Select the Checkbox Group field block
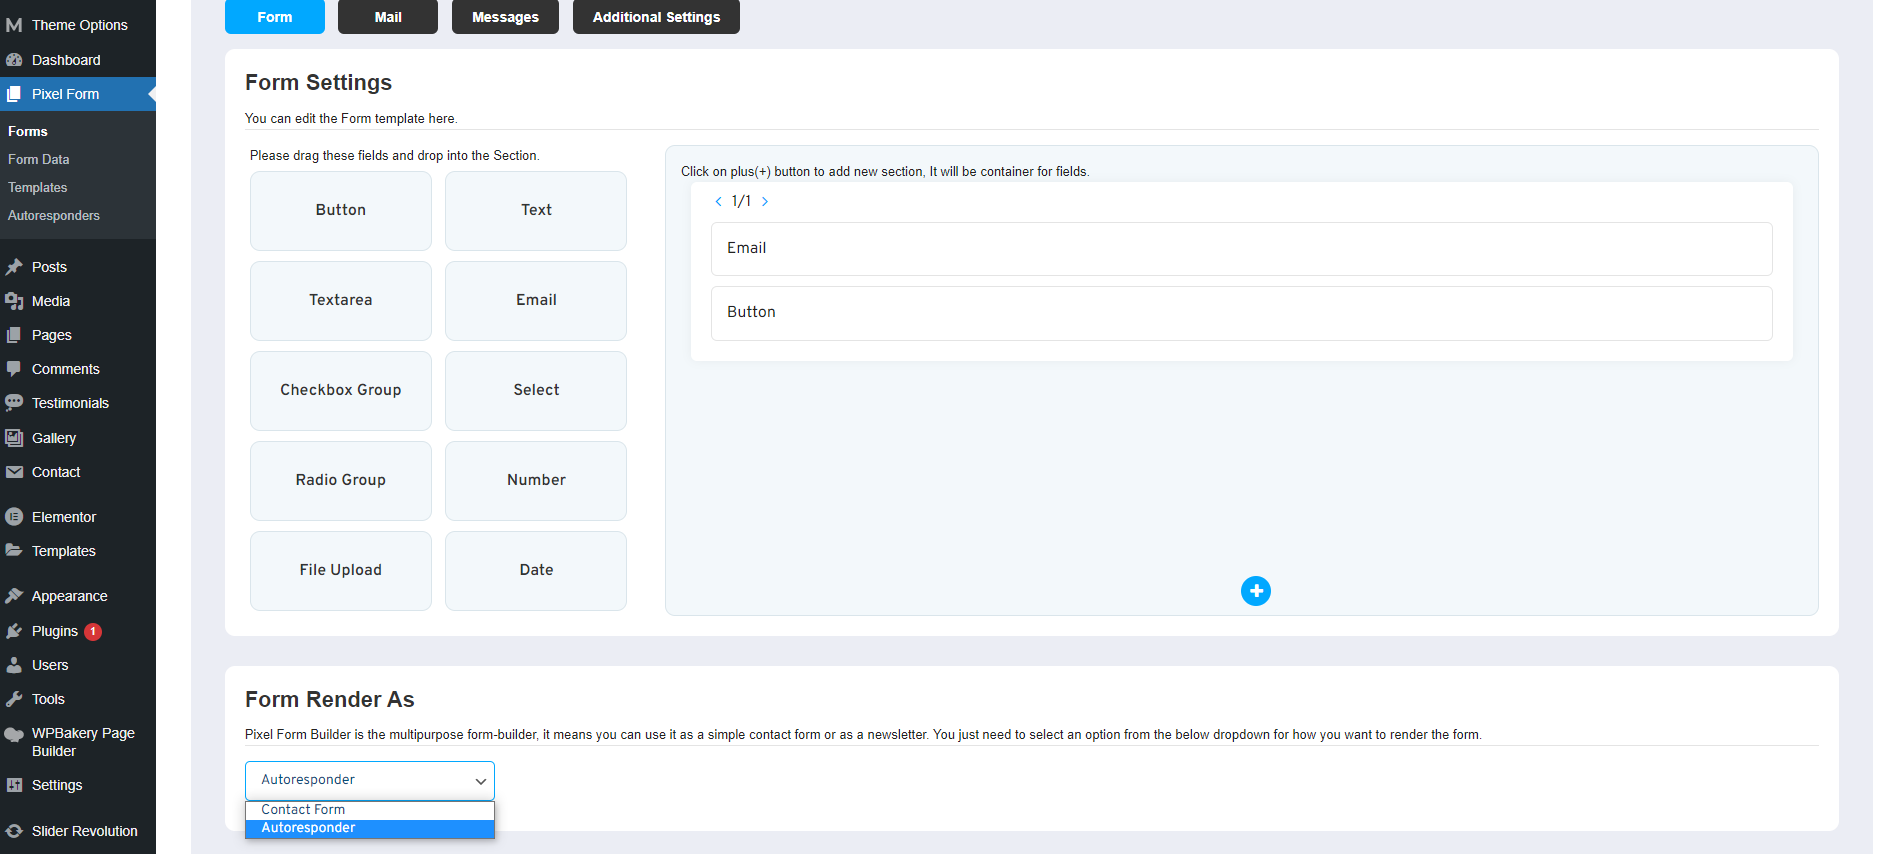Screen dimensions: 1896x854 tap(340, 390)
